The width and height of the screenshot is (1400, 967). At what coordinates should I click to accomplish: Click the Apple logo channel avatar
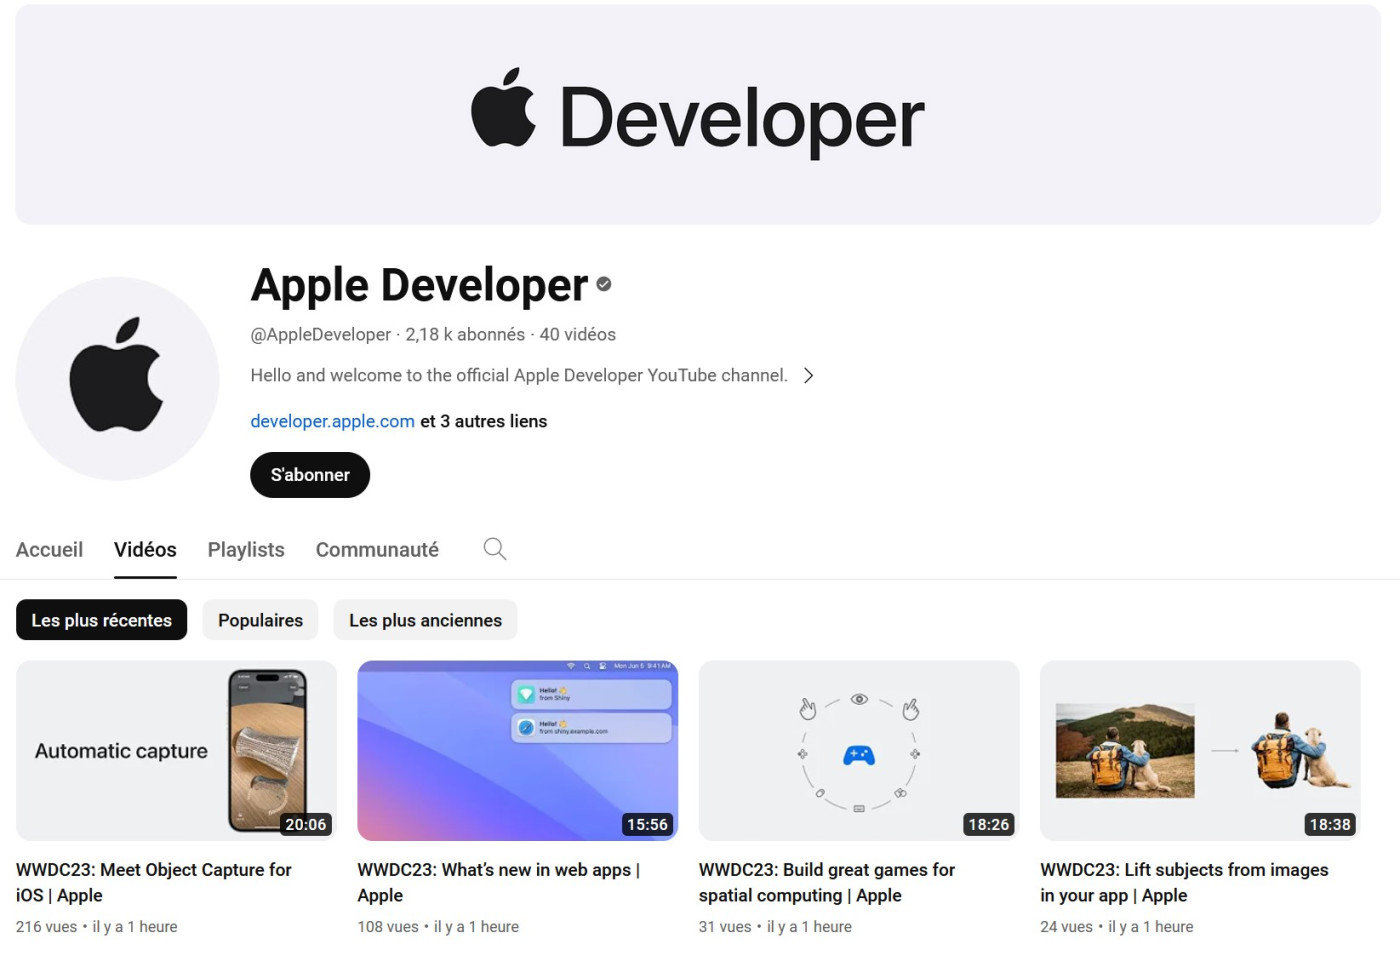point(117,379)
